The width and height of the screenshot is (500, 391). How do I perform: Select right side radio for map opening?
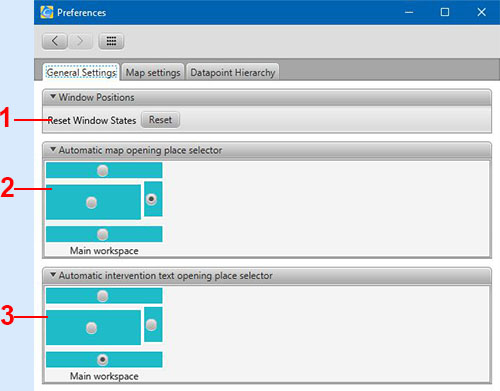click(x=151, y=199)
